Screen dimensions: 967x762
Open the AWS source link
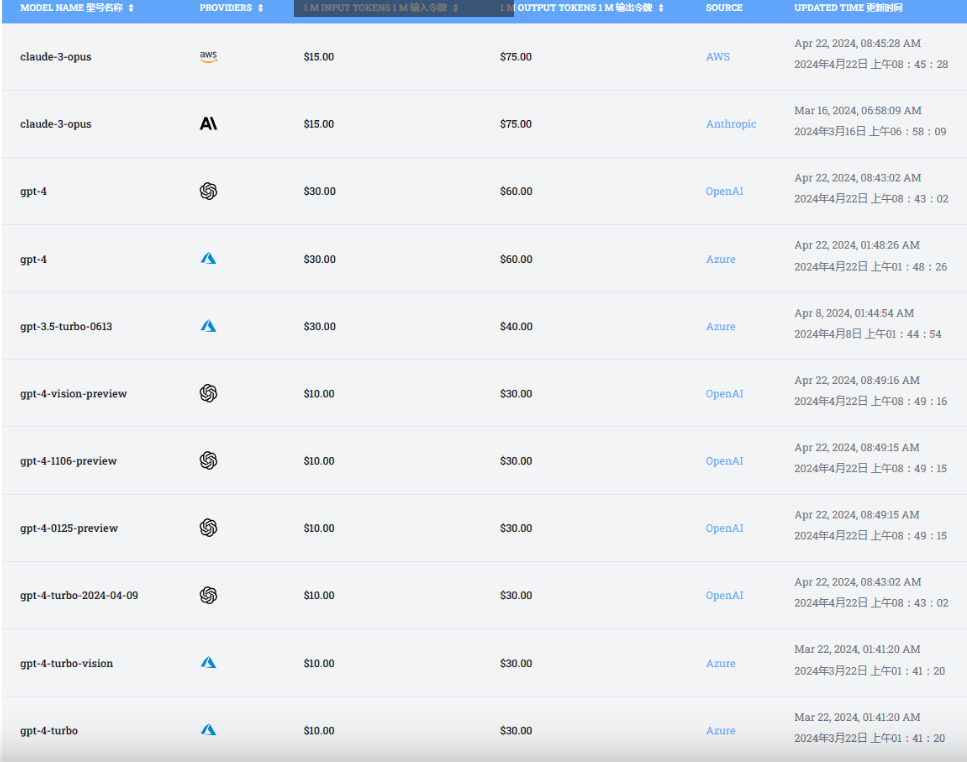coord(718,57)
